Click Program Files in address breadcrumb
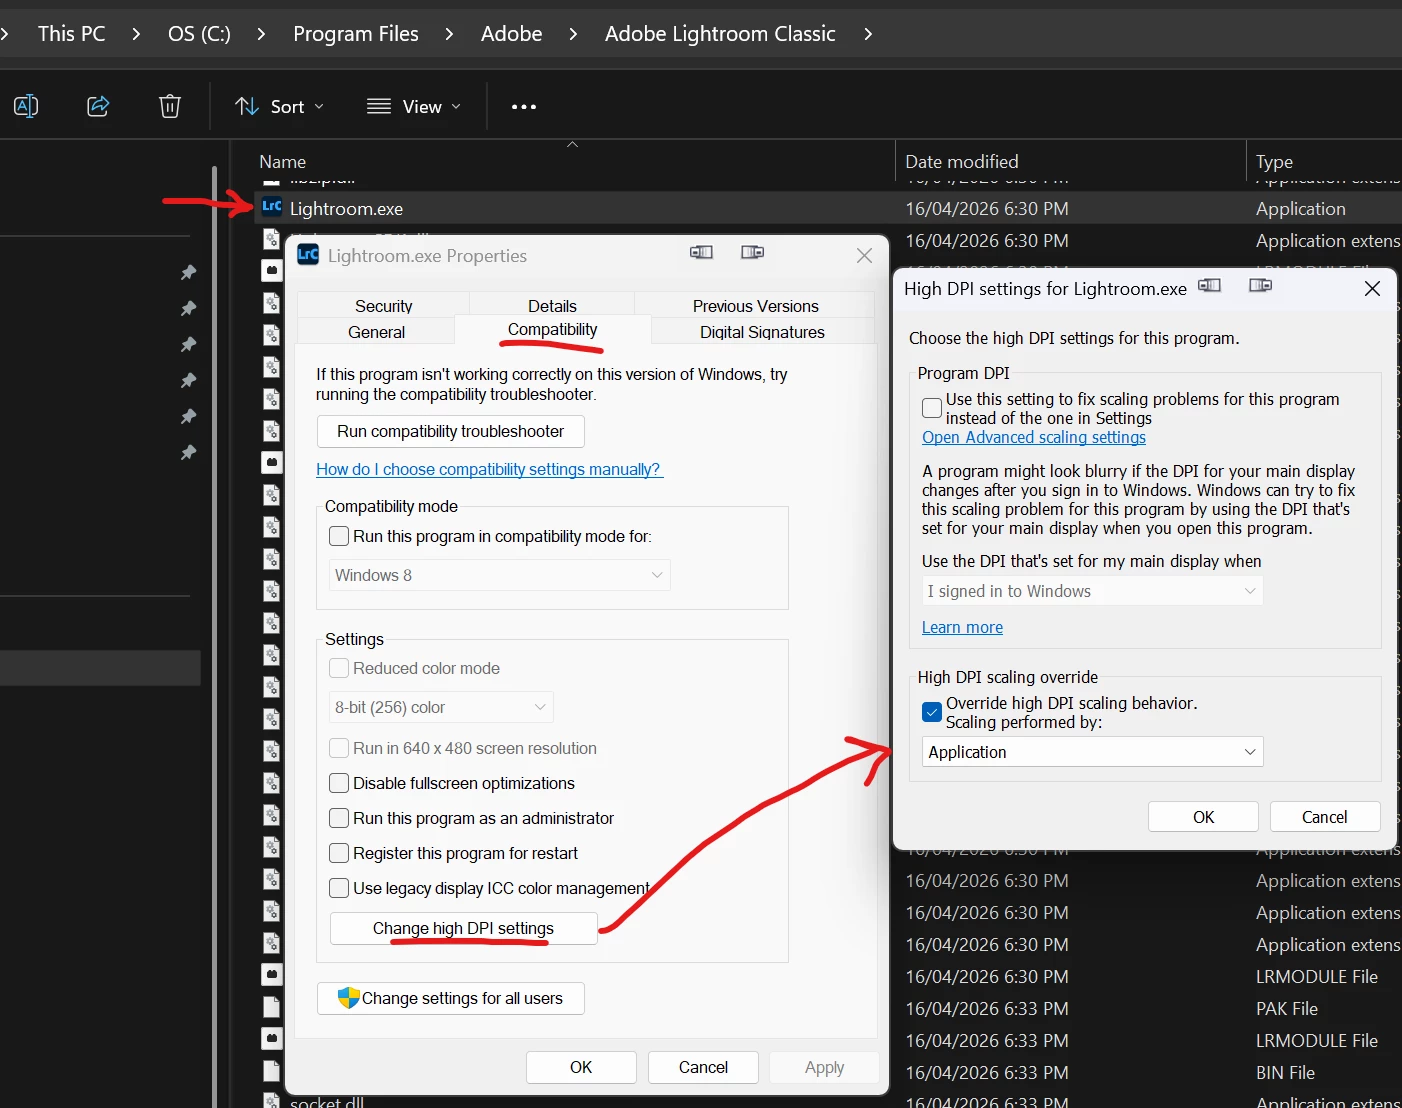The image size is (1402, 1108). click(356, 34)
